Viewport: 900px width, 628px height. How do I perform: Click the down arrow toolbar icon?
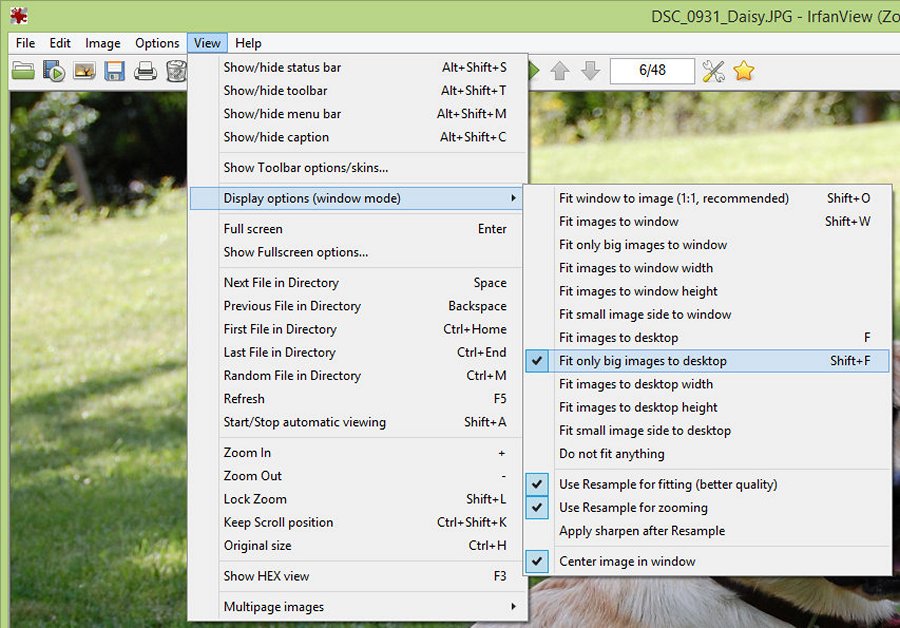(x=590, y=71)
